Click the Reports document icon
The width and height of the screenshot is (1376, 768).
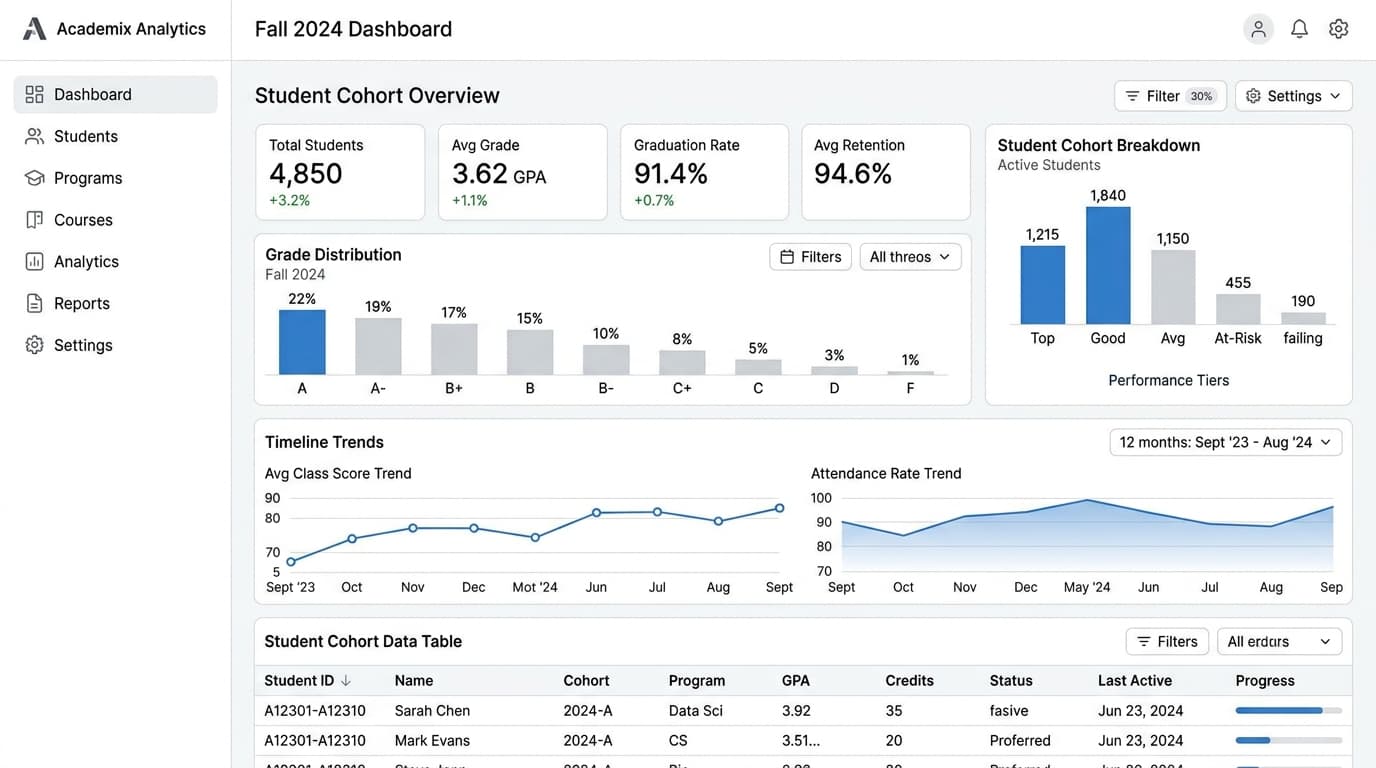click(35, 303)
